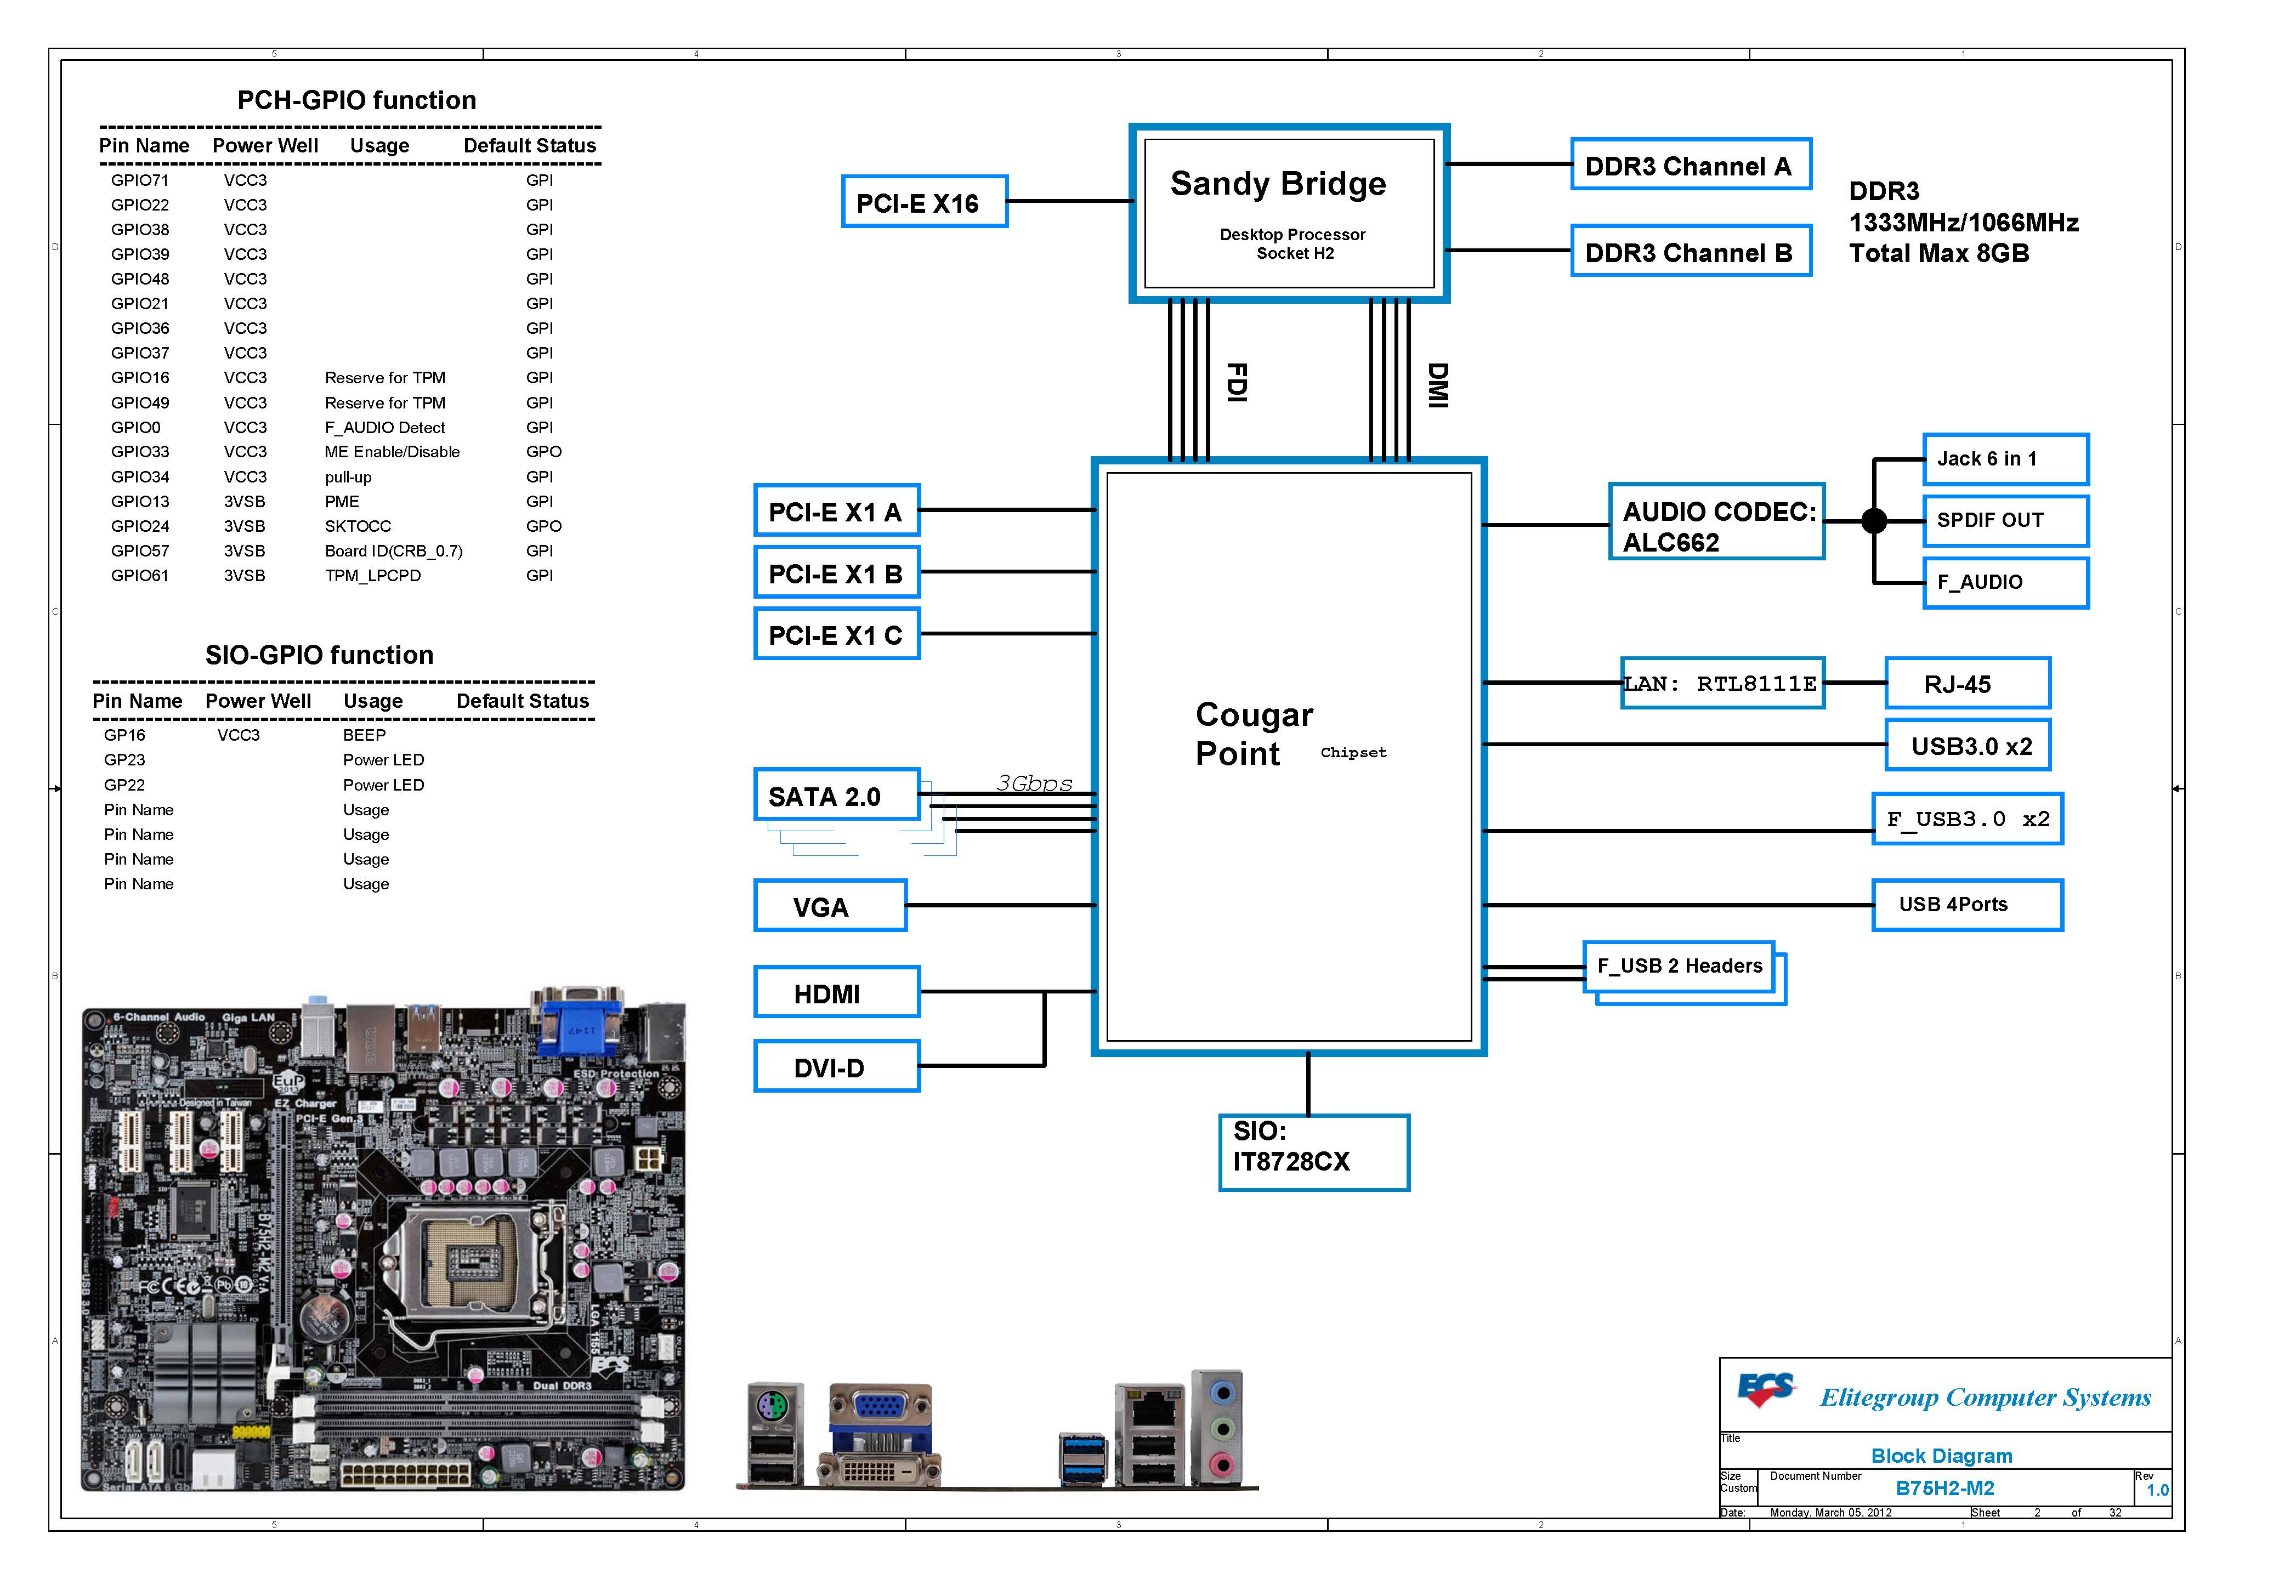Image resolution: width=2296 pixels, height=1596 pixels.
Task: Click the 'ME Enable/Disable' usage entry
Action: (x=392, y=452)
